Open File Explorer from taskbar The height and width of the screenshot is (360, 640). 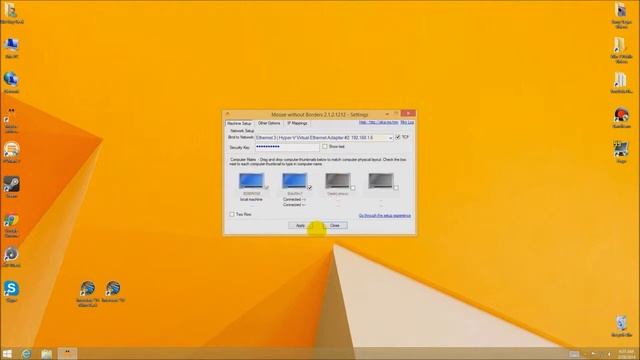tap(47, 353)
